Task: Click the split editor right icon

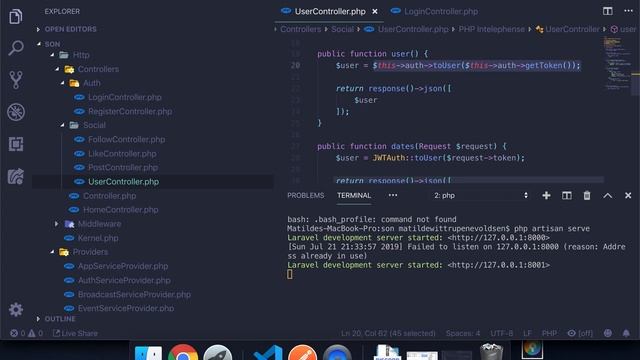Action: pos(607,11)
